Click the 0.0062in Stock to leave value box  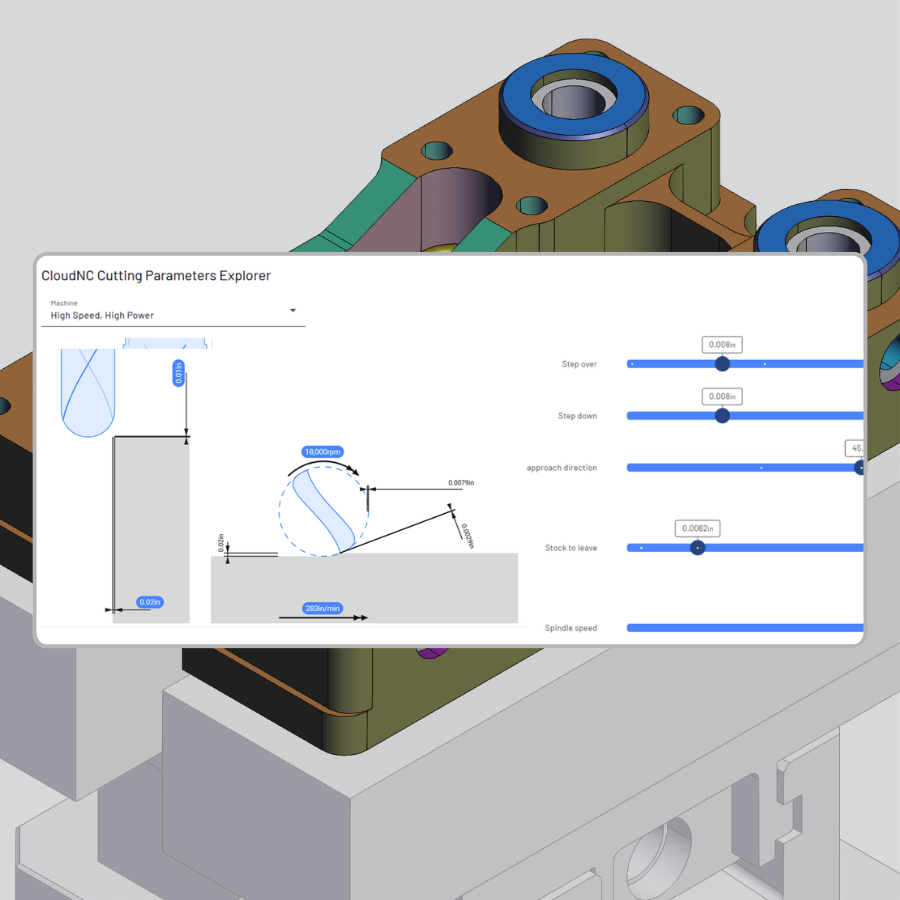(697, 528)
